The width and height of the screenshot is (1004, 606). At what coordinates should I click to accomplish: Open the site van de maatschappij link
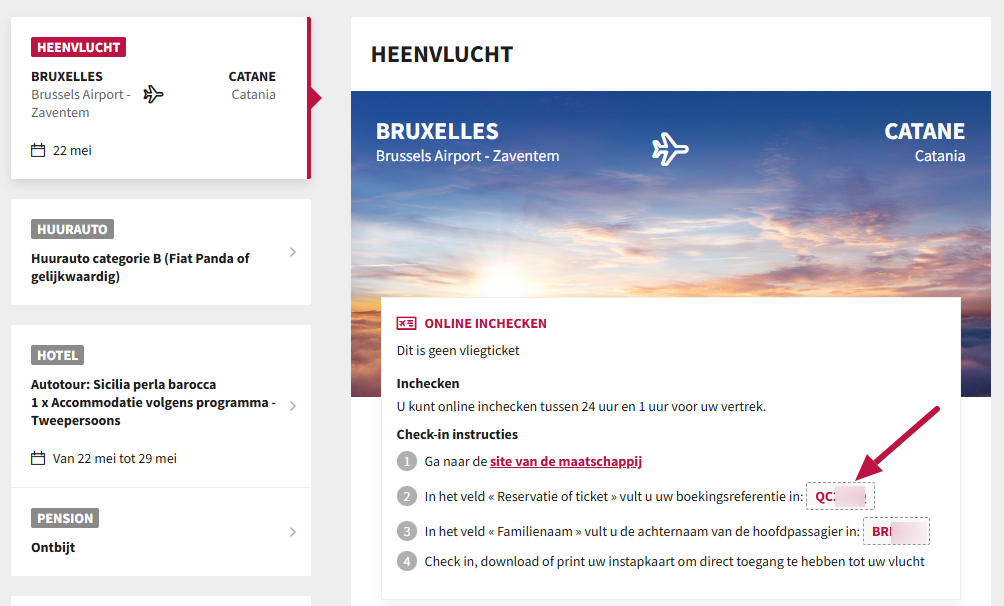click(565, 461)
